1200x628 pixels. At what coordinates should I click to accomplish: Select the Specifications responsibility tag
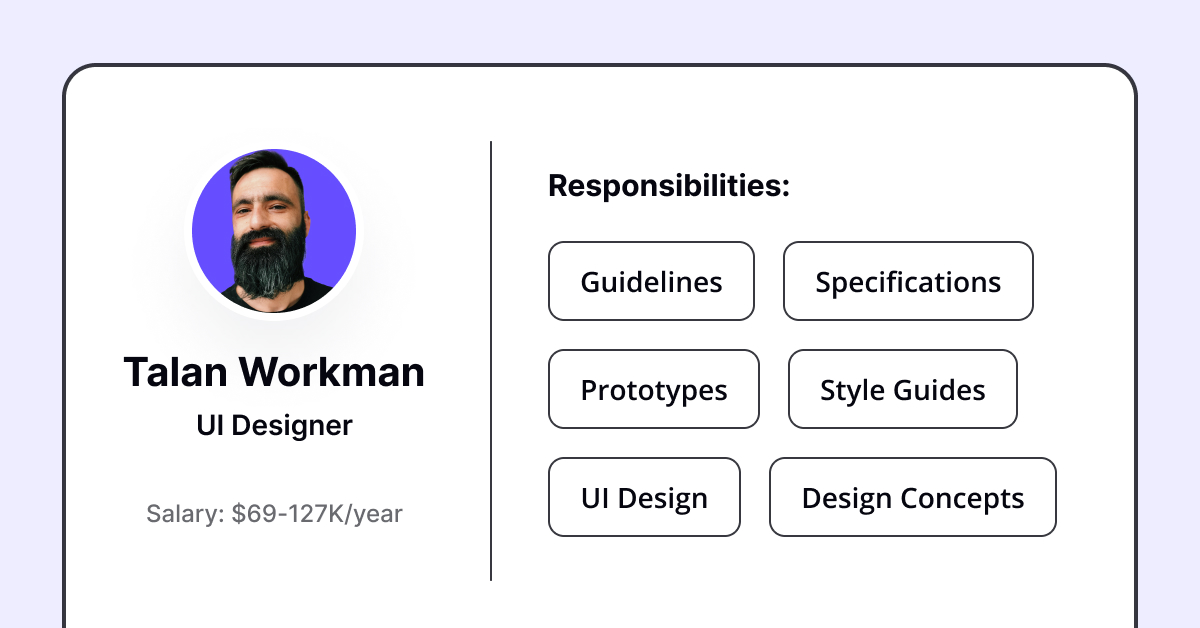908,281
